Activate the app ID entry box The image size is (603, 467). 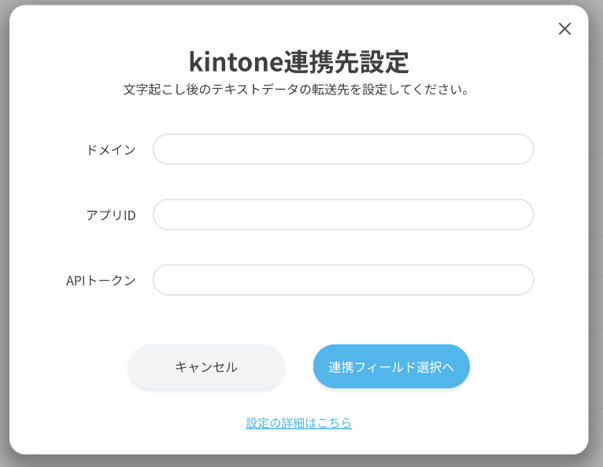coord(343,214)
